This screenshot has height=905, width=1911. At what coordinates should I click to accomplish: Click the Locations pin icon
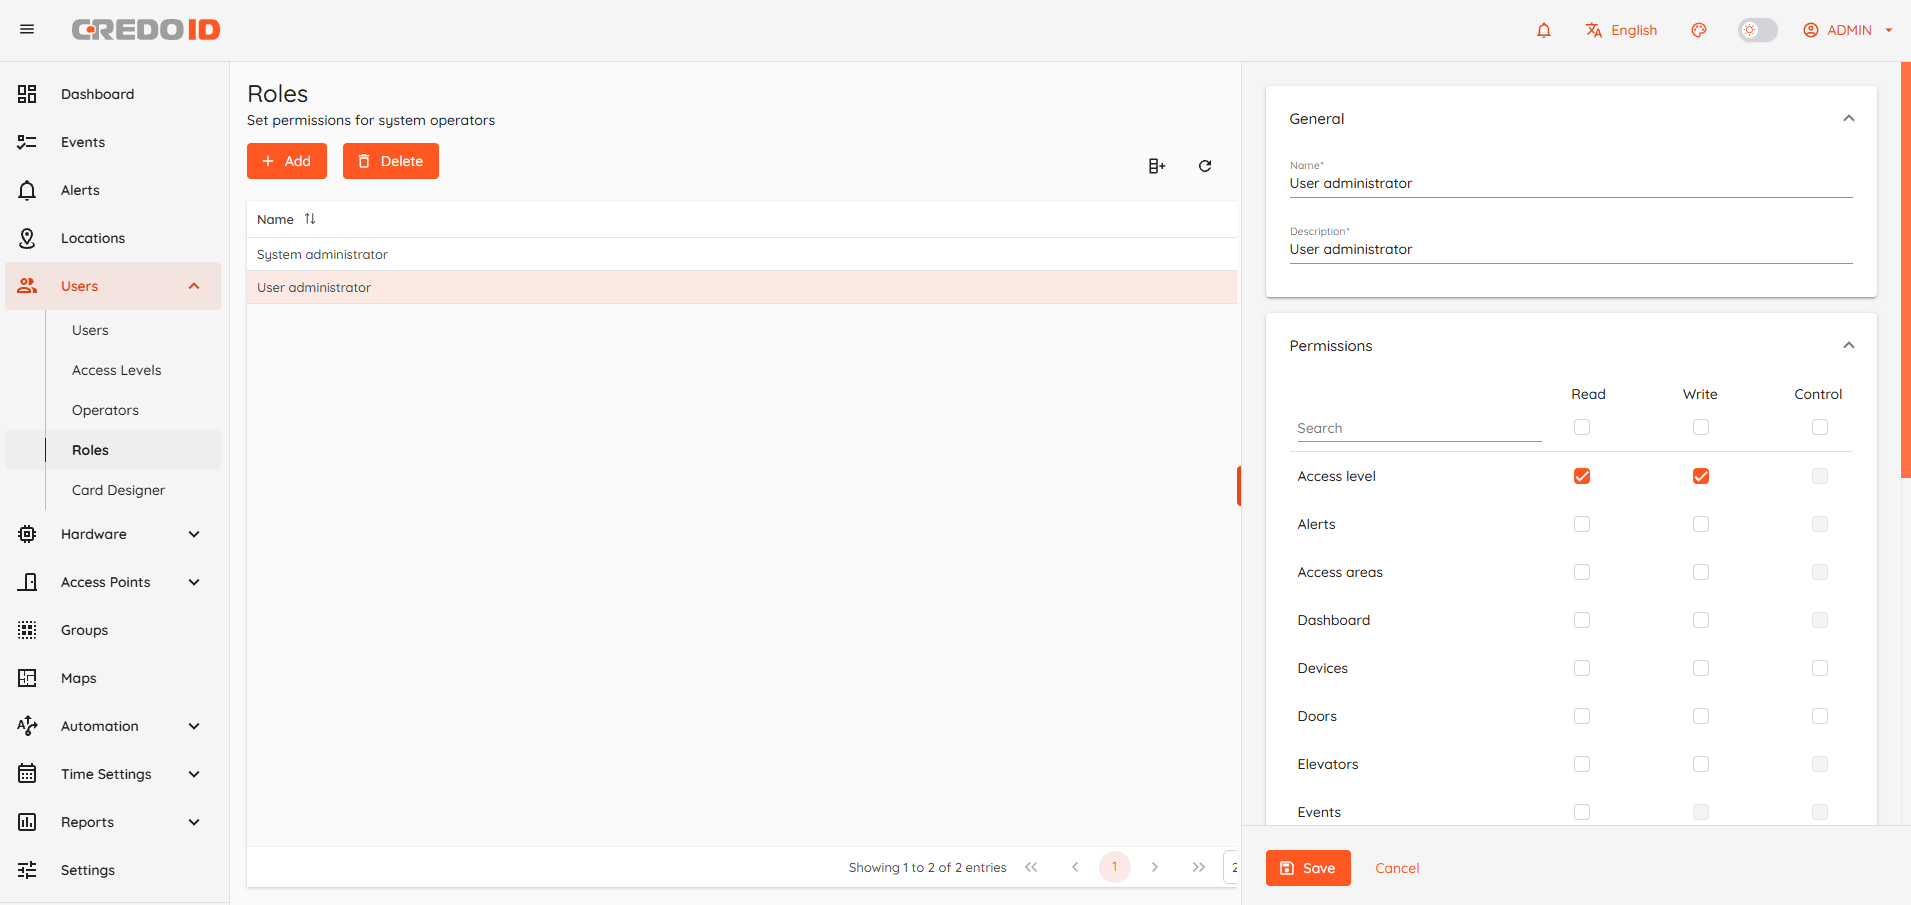click(x=27, y=238)
